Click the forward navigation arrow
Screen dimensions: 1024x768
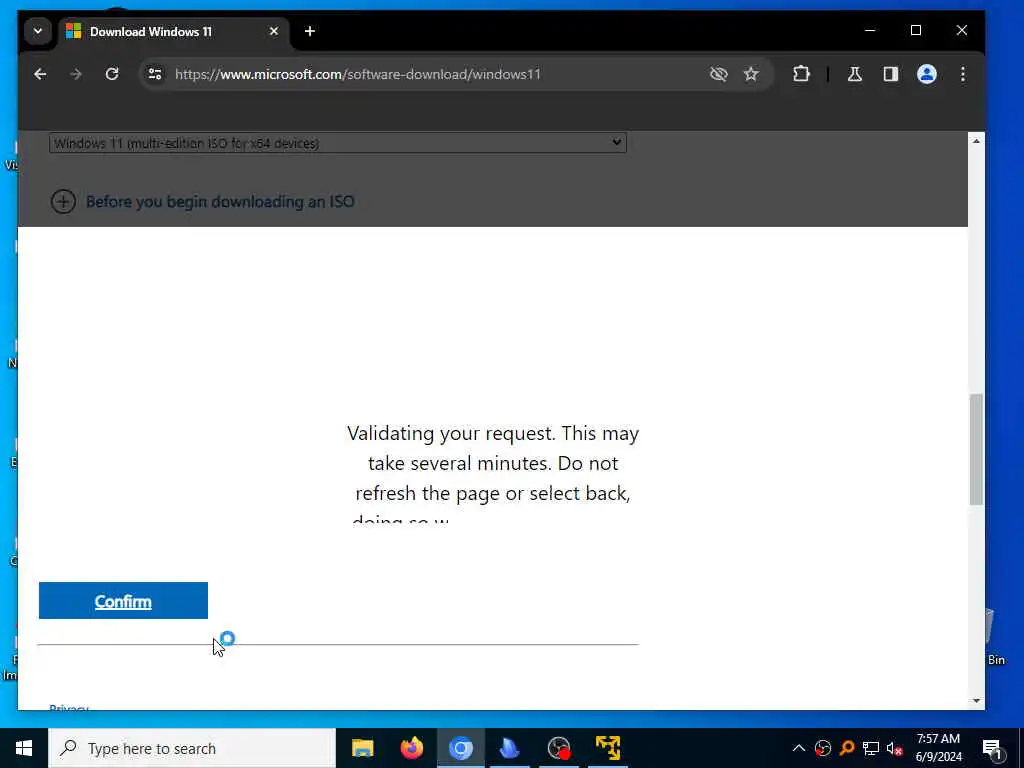click(76, 74)
